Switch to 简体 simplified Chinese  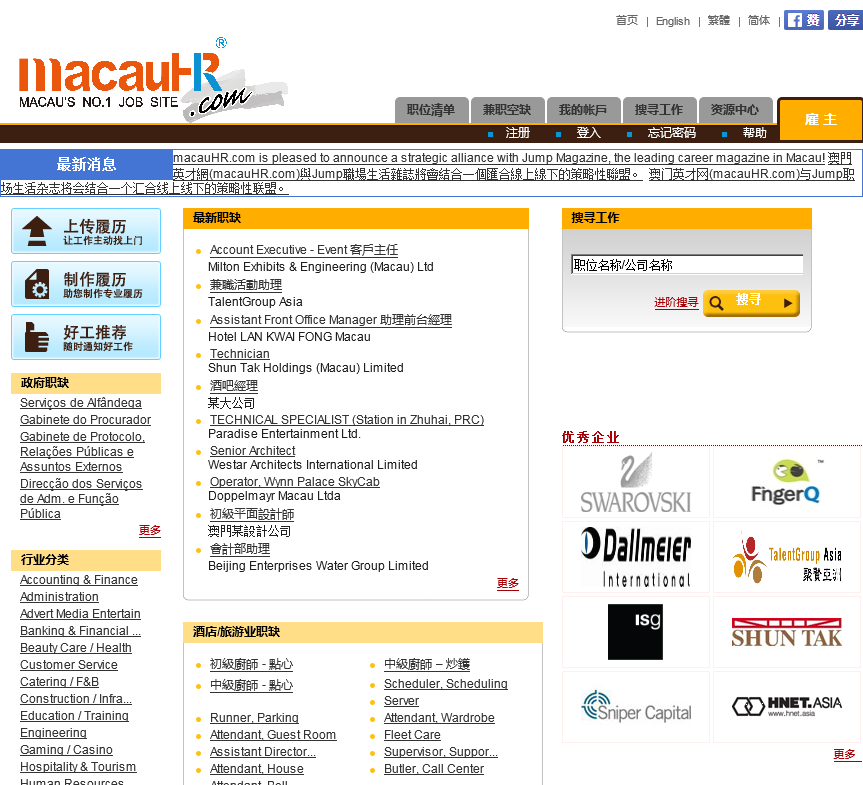point(759,21)
